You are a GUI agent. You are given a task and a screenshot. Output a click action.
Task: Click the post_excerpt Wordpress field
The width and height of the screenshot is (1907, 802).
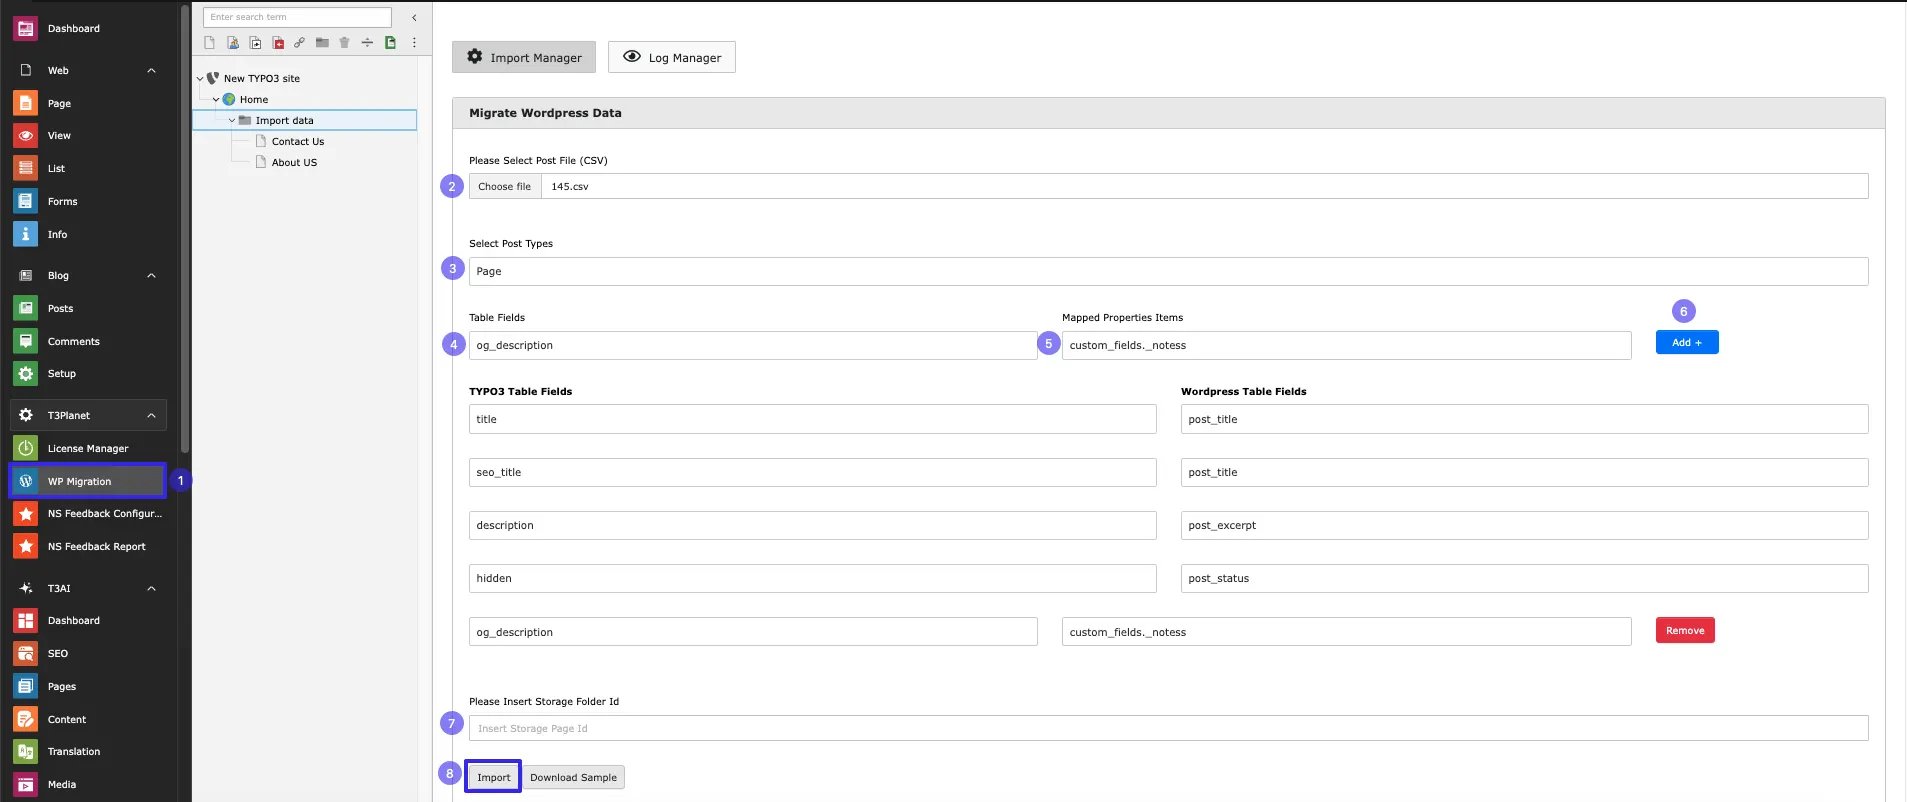pos(1524,525)
